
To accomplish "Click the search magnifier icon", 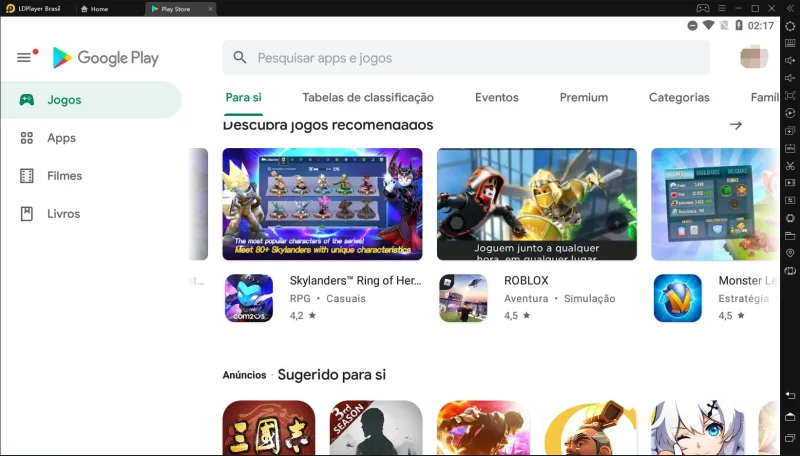I will pyautogui.click(x=240, y=58).
